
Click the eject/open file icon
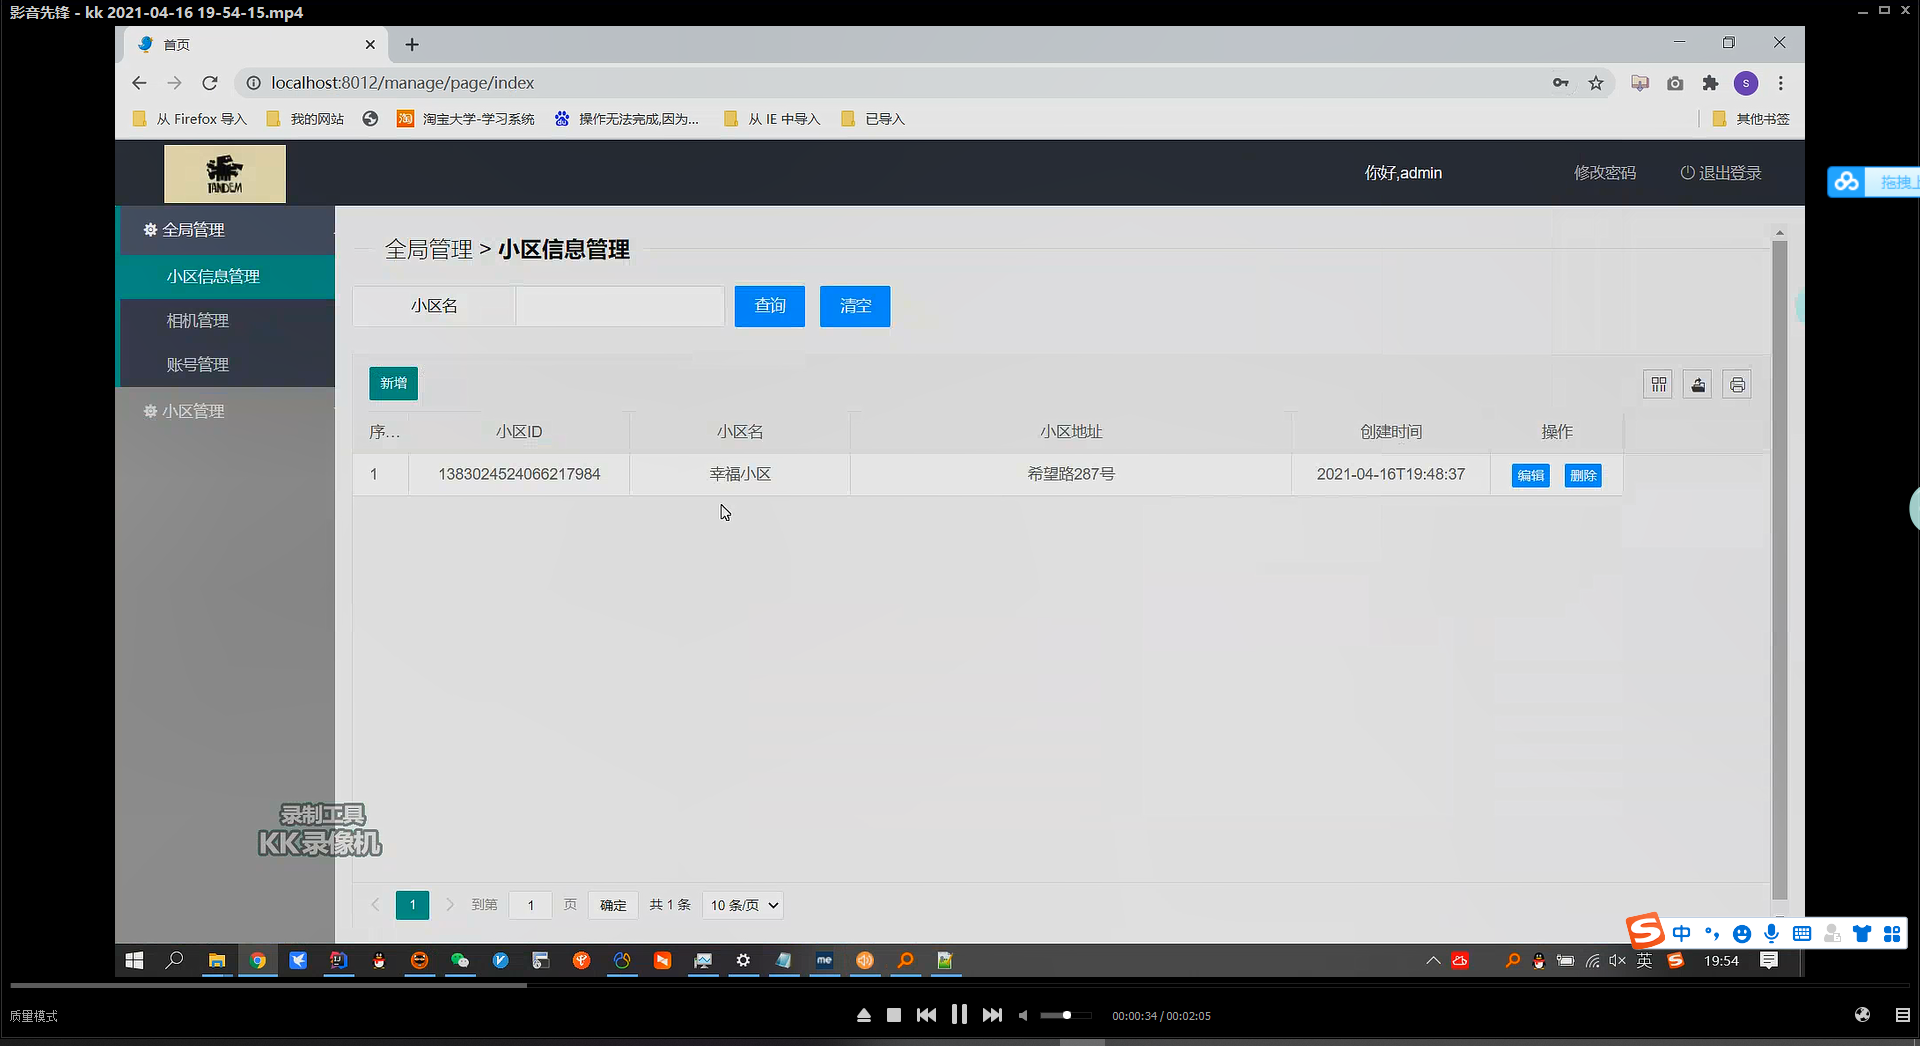click(864, 1015)
